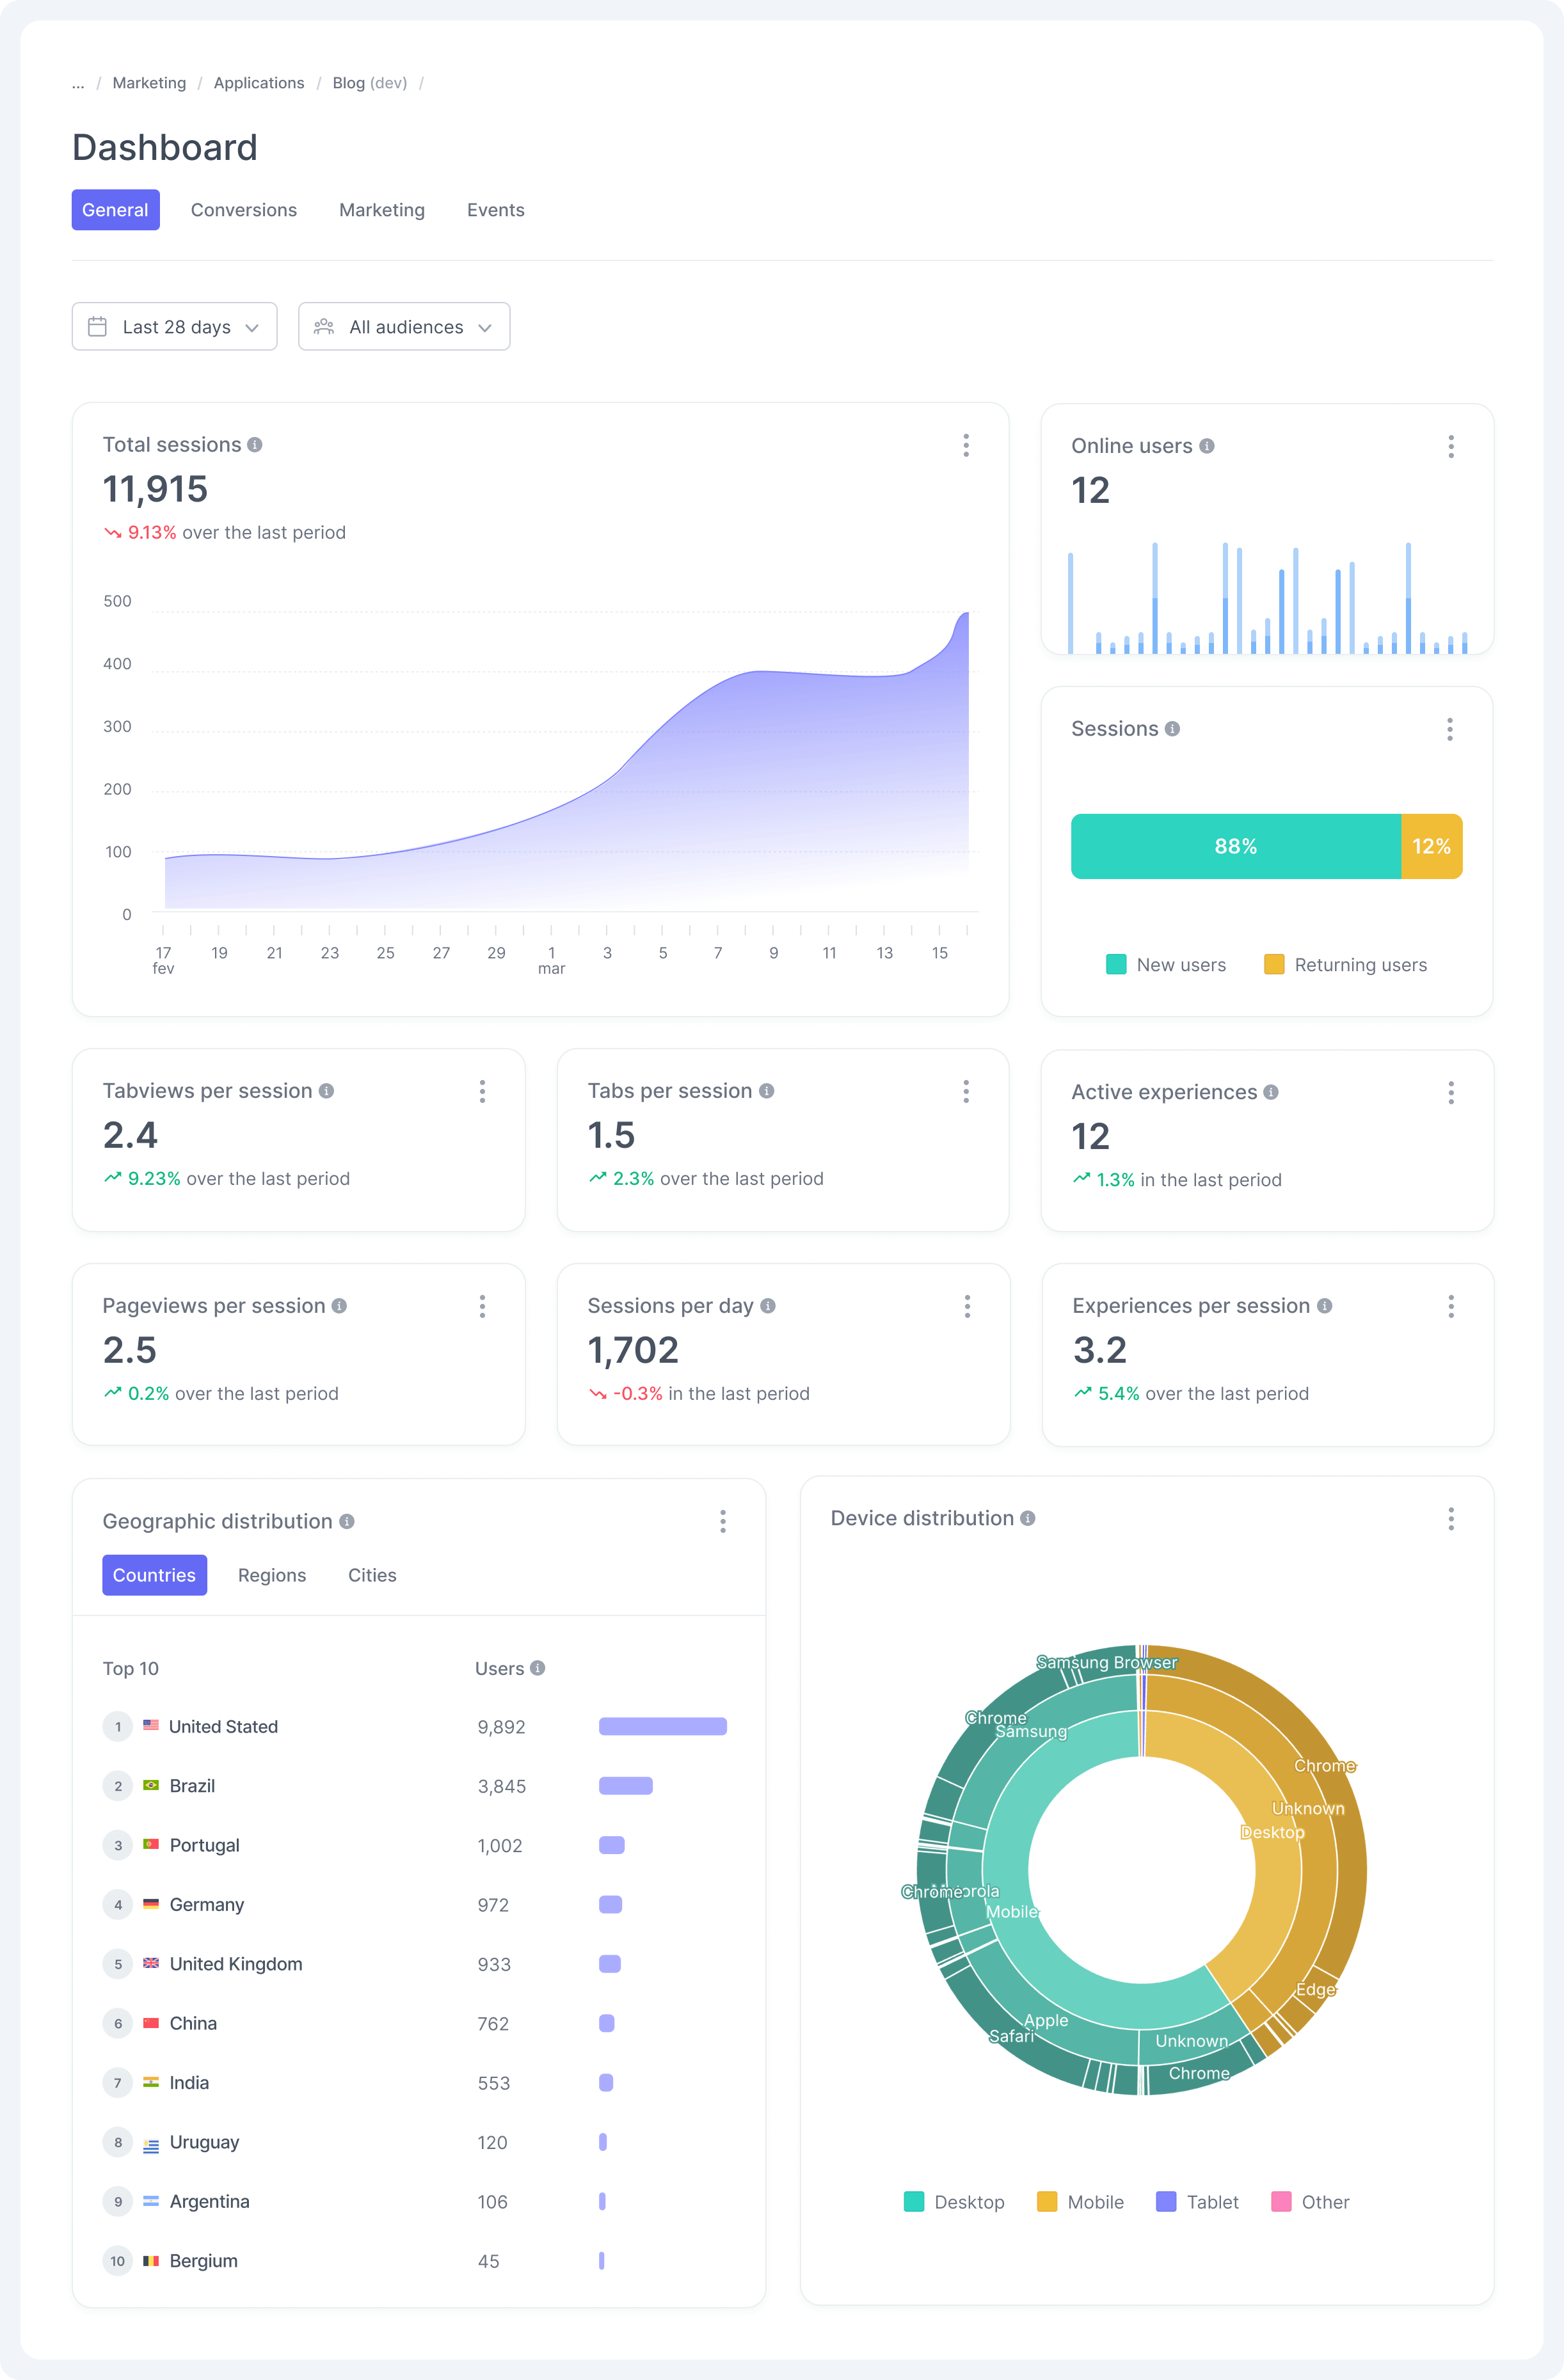Click the info icon beside the Users column

coord(539,1668)
